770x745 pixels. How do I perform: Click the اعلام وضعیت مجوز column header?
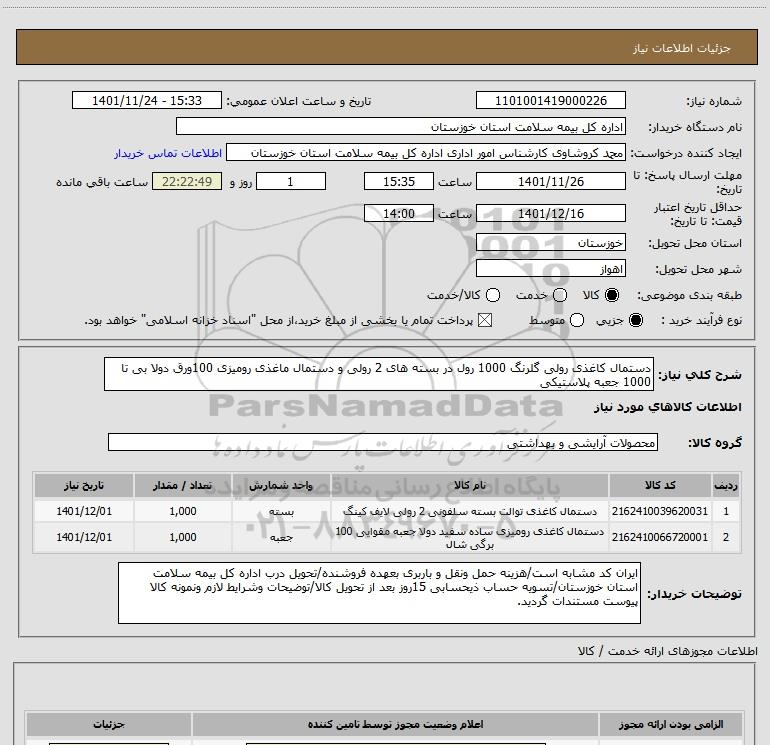395,724
